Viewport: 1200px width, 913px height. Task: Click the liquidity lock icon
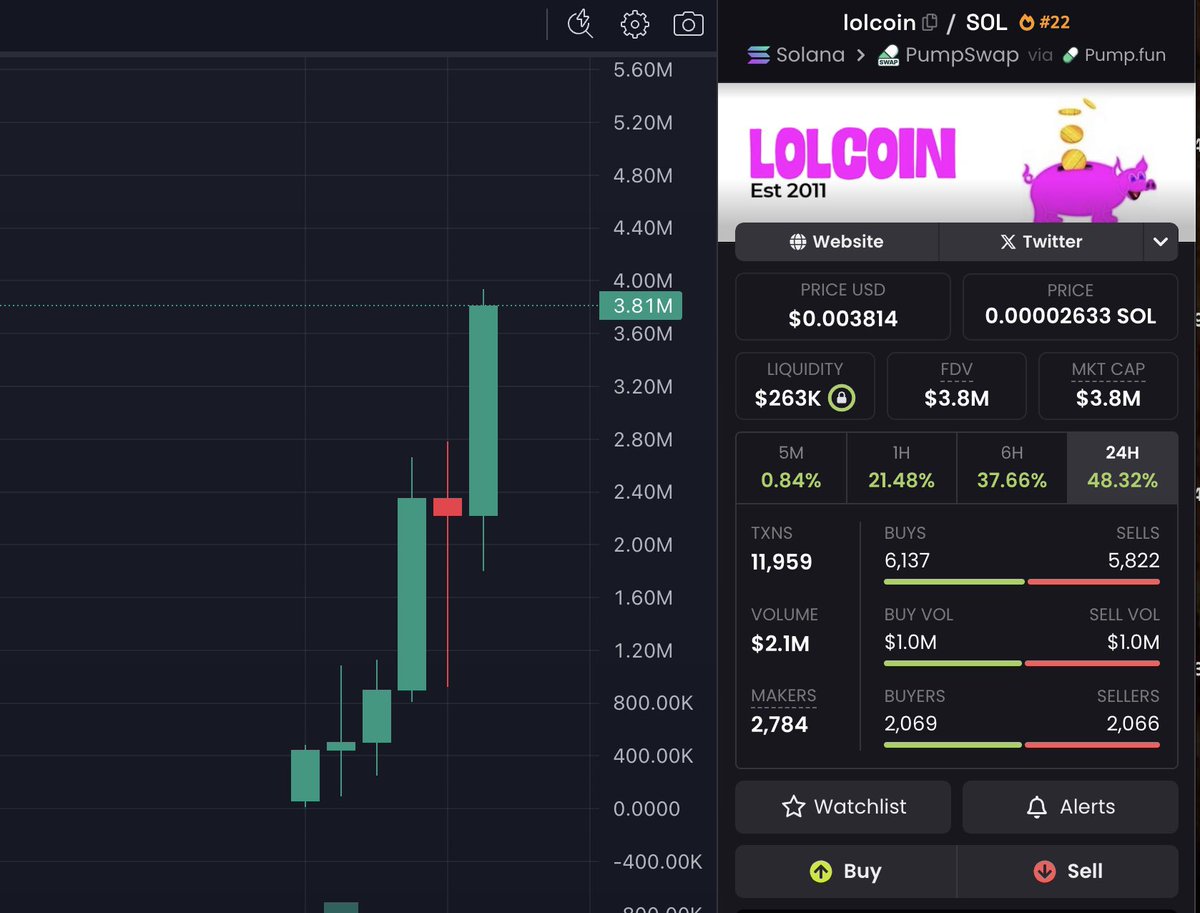pos(842,398)
